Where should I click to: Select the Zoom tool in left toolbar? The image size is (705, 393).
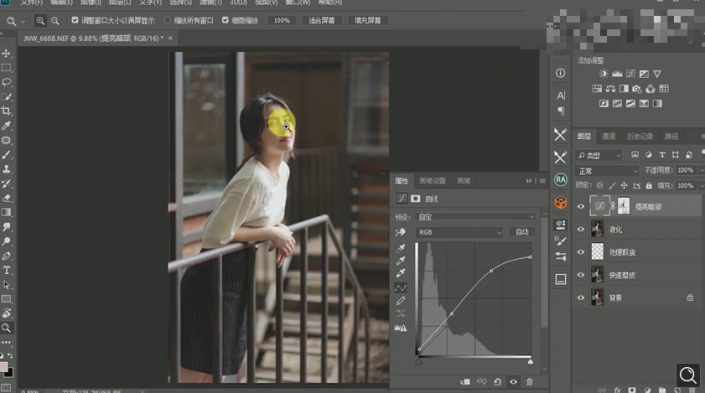click(x=6, y=328)
